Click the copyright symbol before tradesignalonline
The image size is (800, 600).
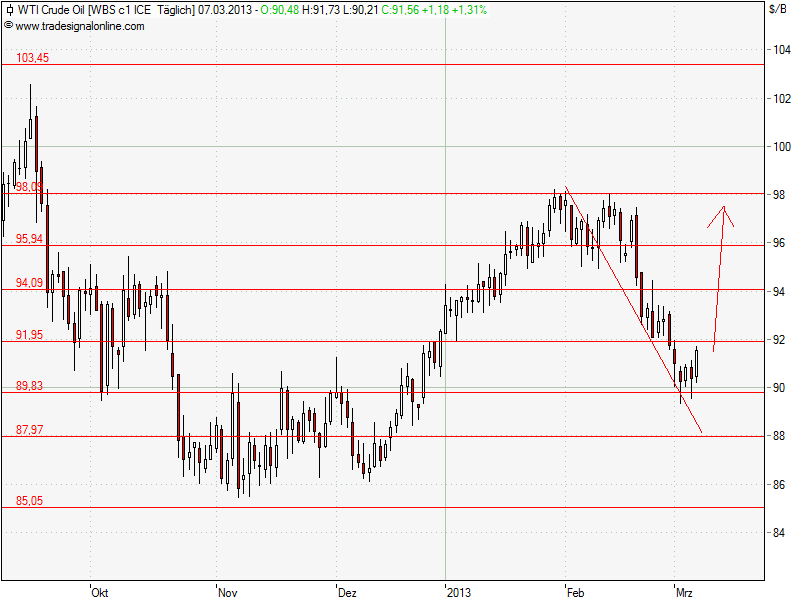tap(8, 26)
